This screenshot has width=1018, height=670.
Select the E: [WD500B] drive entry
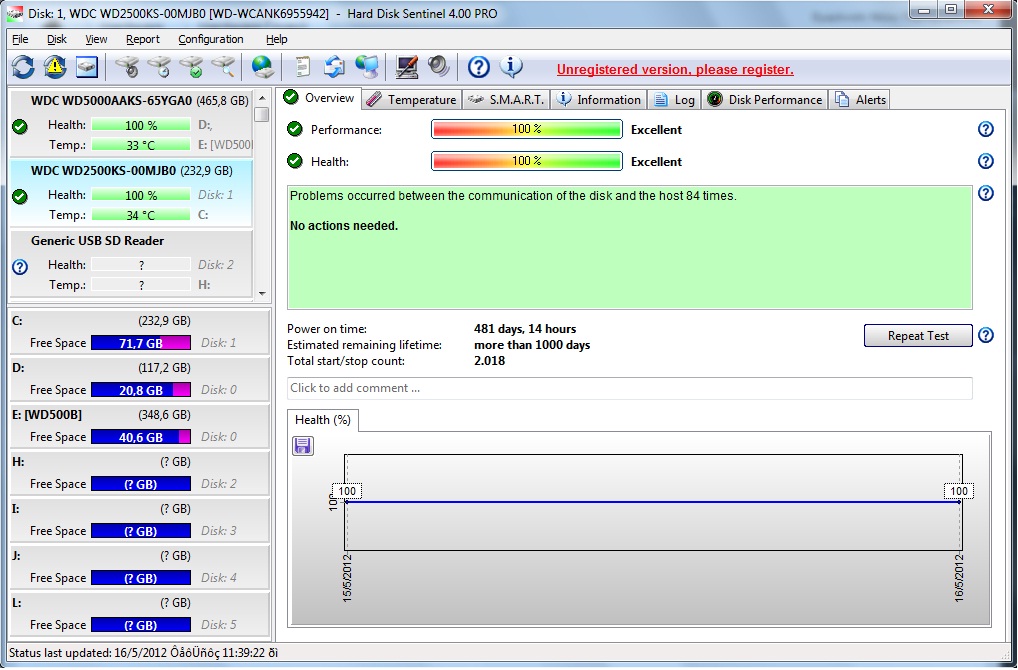coord(140,427)
